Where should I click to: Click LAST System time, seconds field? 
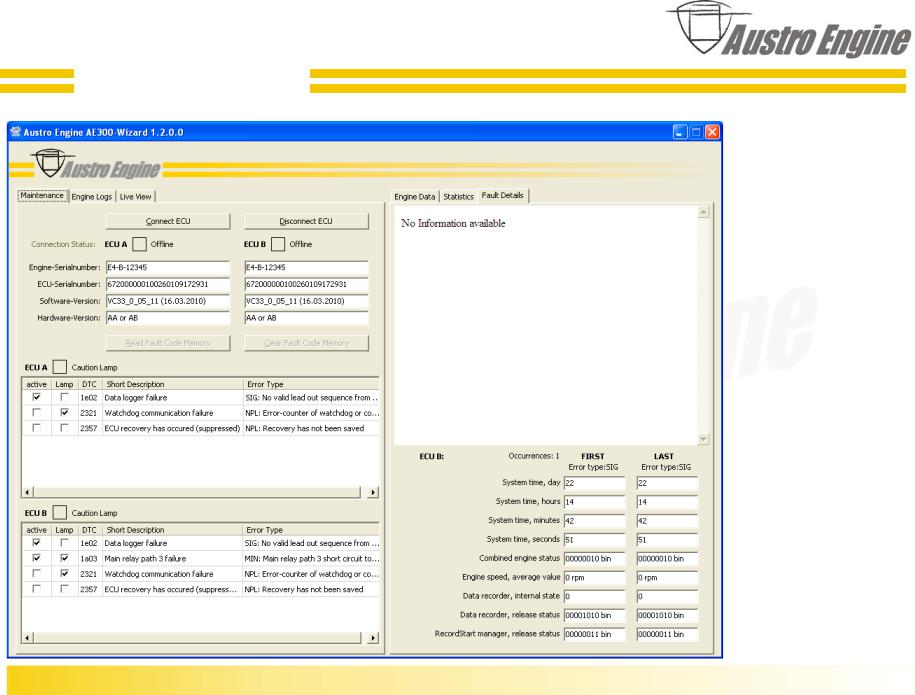point(667,540)
